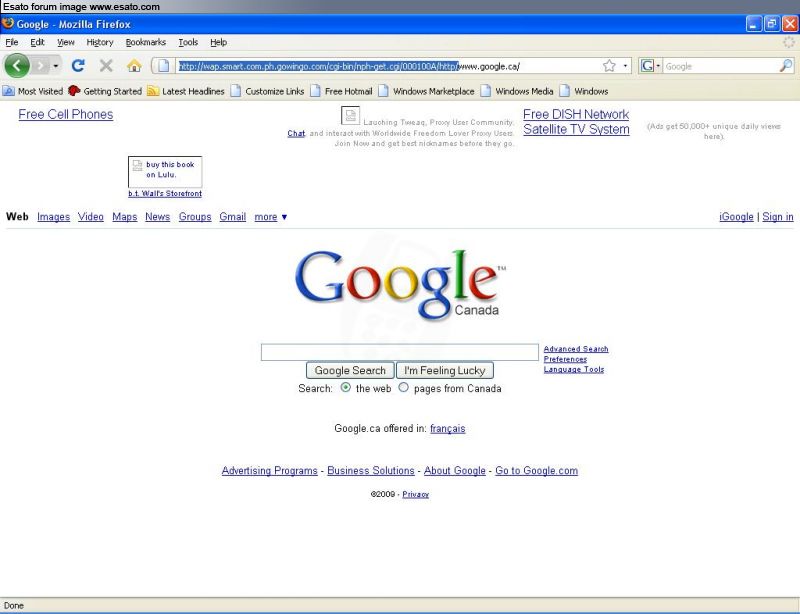Click into the Google search text field
The width and height of the screenshot is (800, 614).
point(399,352)
